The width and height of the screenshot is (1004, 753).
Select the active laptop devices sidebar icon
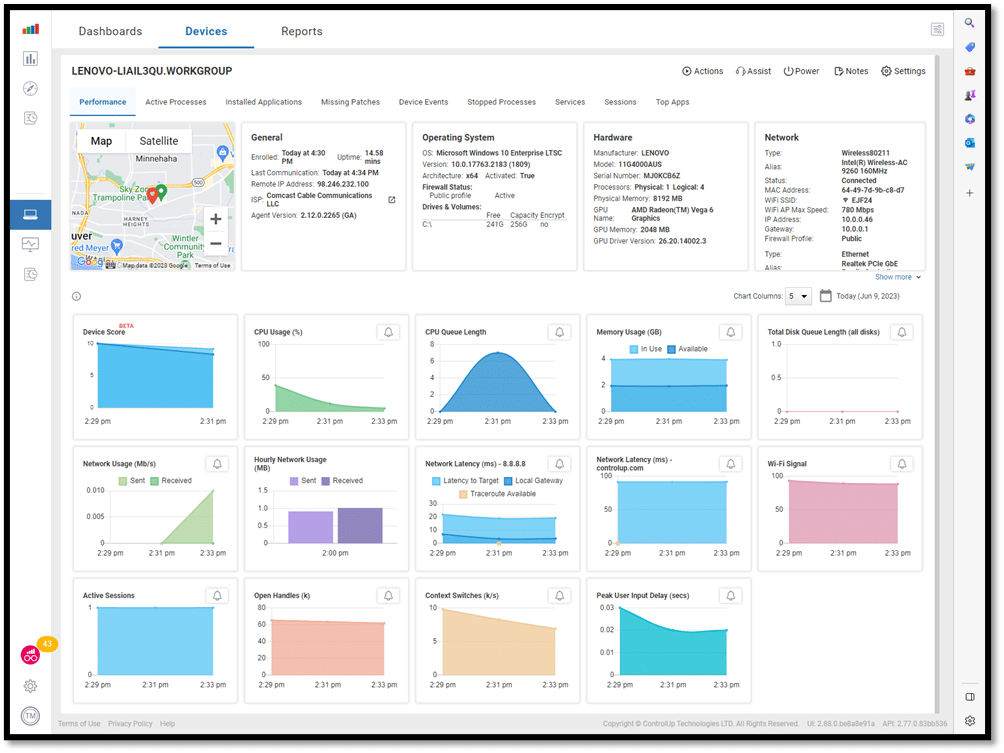(30, 215)
